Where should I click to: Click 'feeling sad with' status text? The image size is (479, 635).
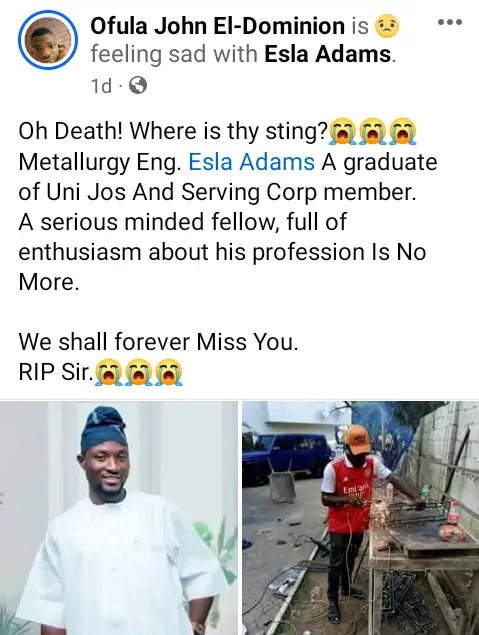tap(174, 55)
